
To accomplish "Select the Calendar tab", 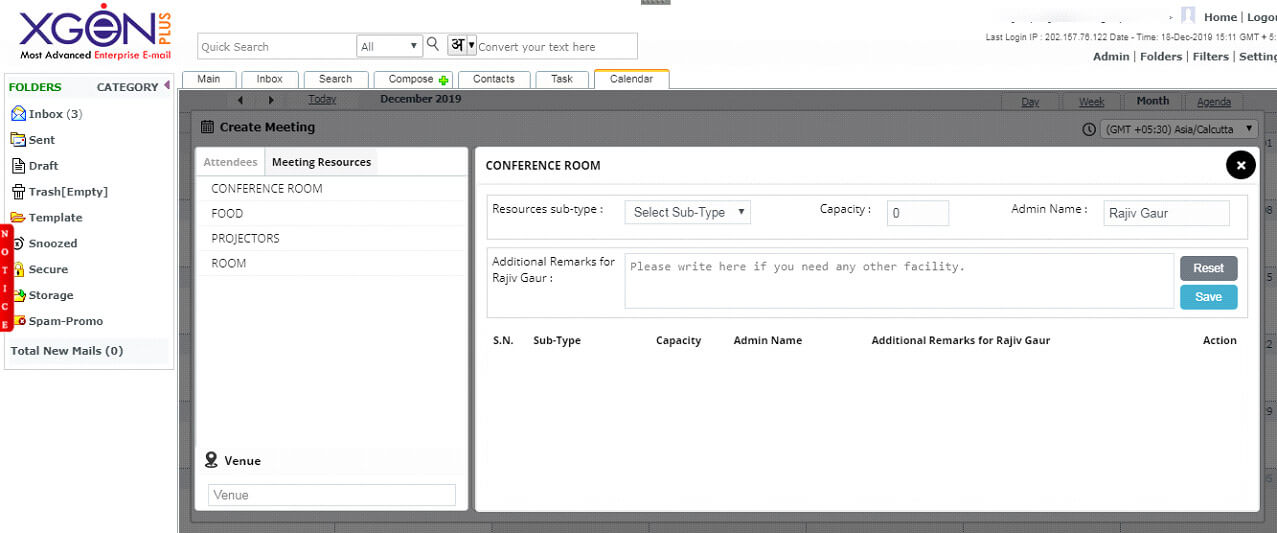I will tap(631, 79).
